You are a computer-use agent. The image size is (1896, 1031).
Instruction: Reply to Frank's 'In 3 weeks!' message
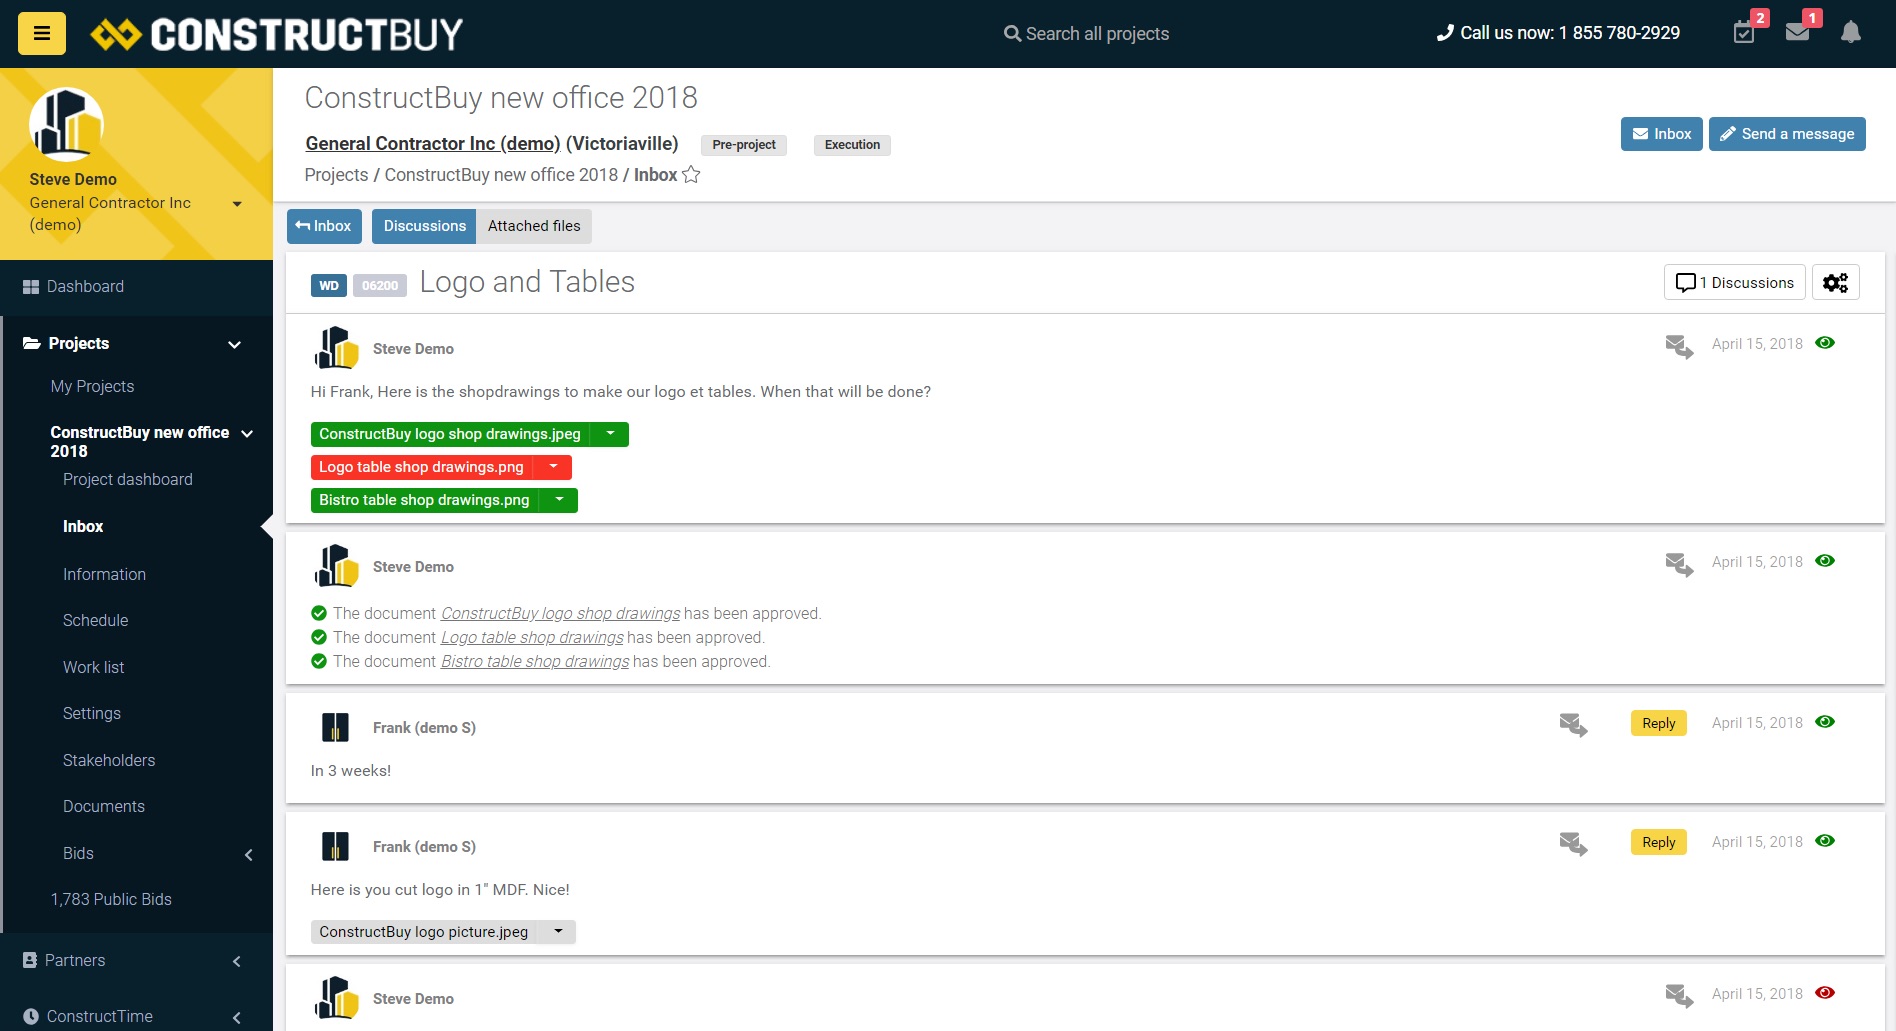click(x=1659, y=723)
